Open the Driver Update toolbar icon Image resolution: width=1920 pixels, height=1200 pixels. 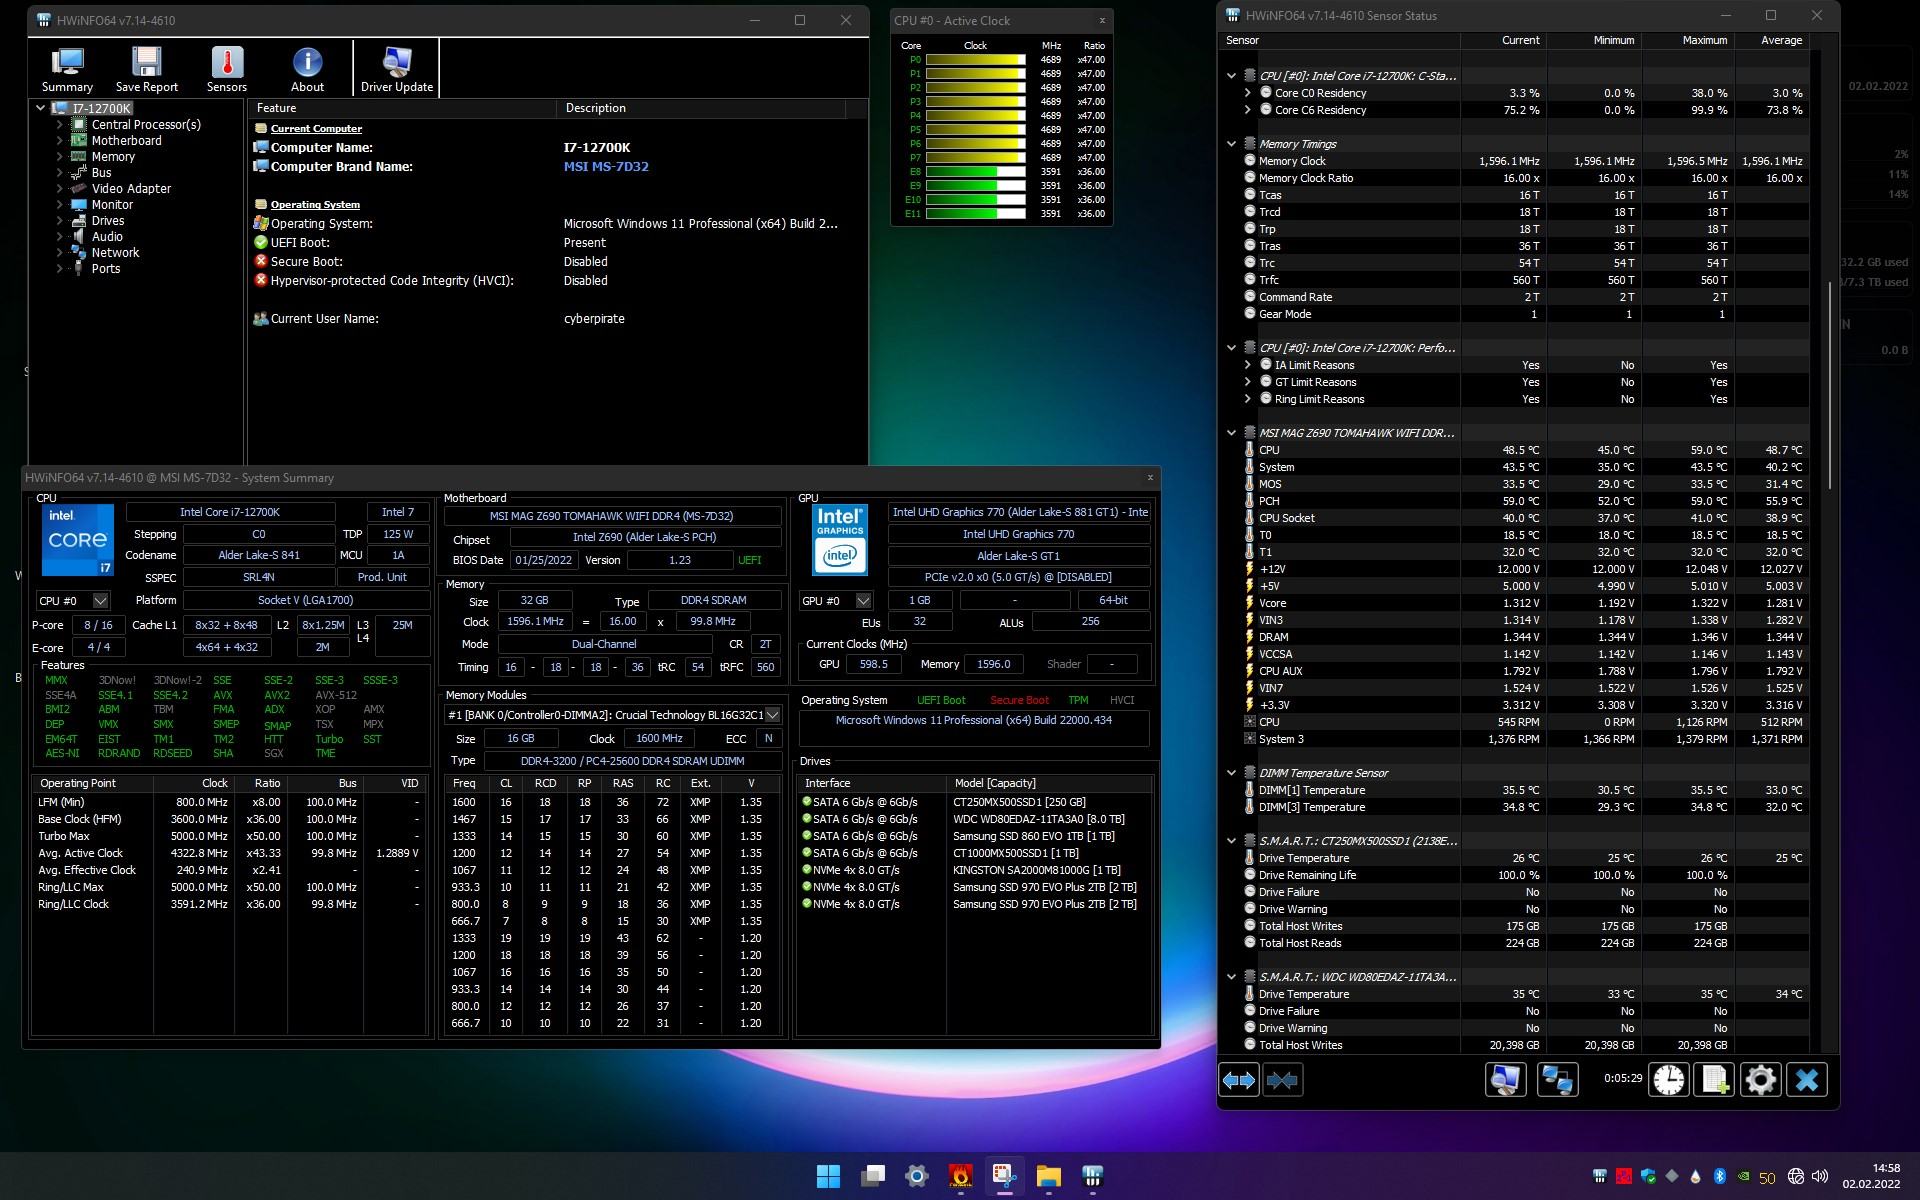click(397, 70)
